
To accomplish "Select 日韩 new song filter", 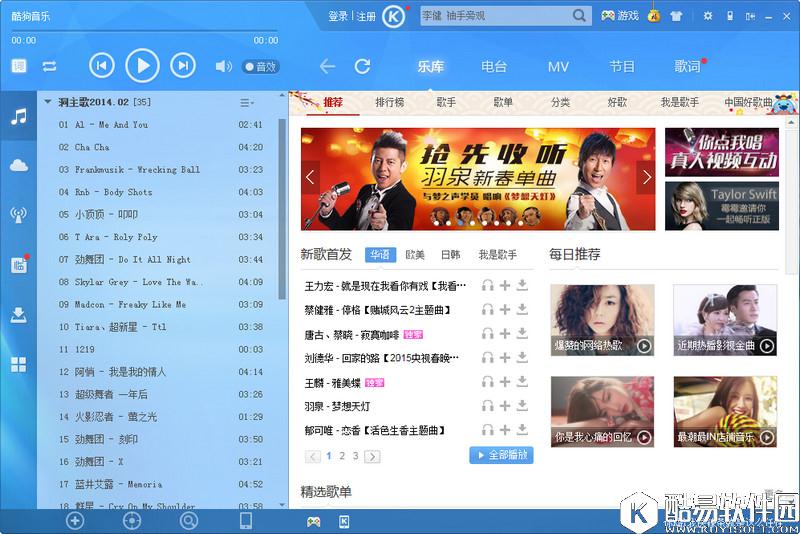I will point(451,255).
